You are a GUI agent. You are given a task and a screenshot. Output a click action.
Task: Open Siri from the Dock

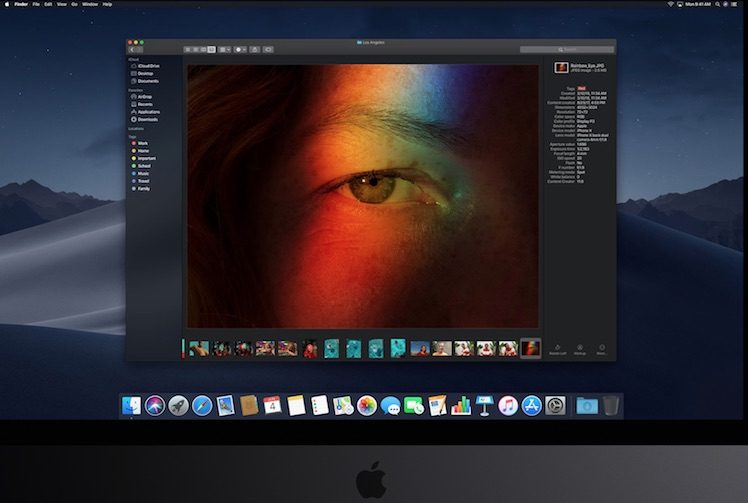pos(155,405)
